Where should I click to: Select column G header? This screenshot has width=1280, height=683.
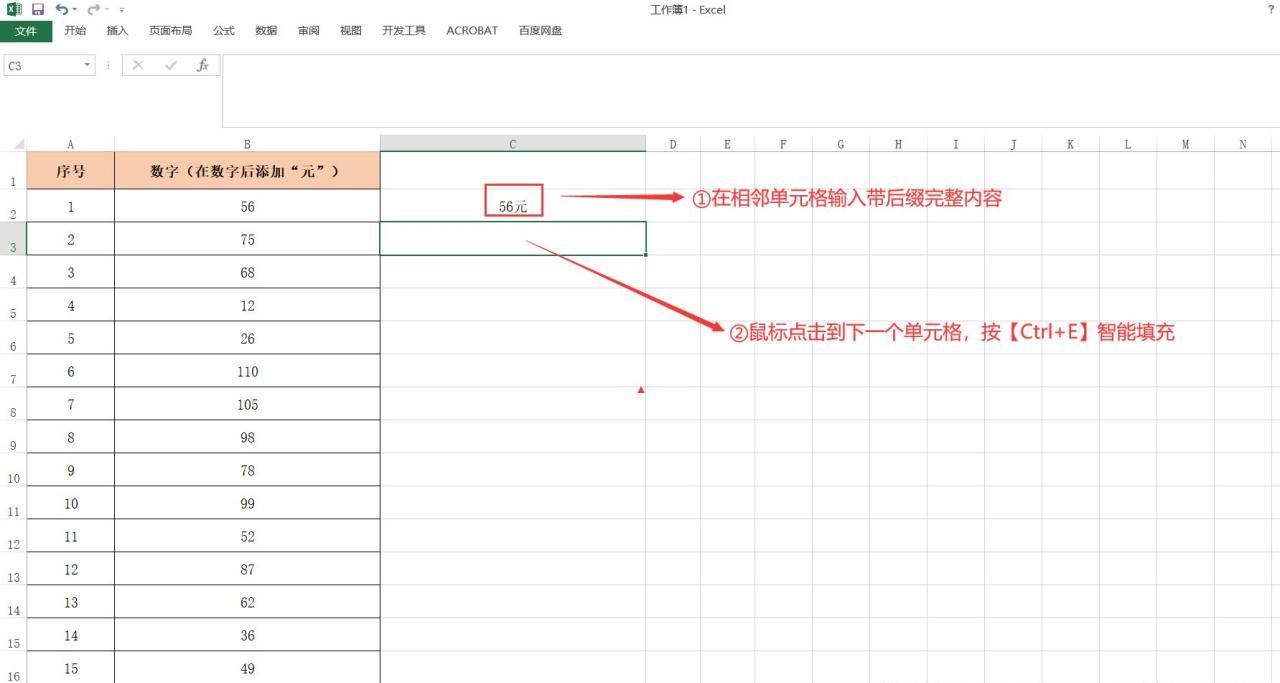(840, 144)
